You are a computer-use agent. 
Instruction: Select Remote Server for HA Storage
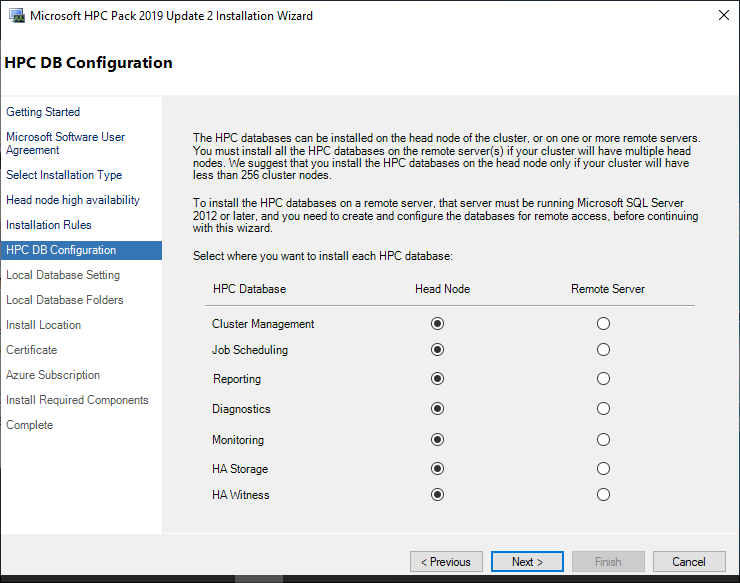pos(603,469)
